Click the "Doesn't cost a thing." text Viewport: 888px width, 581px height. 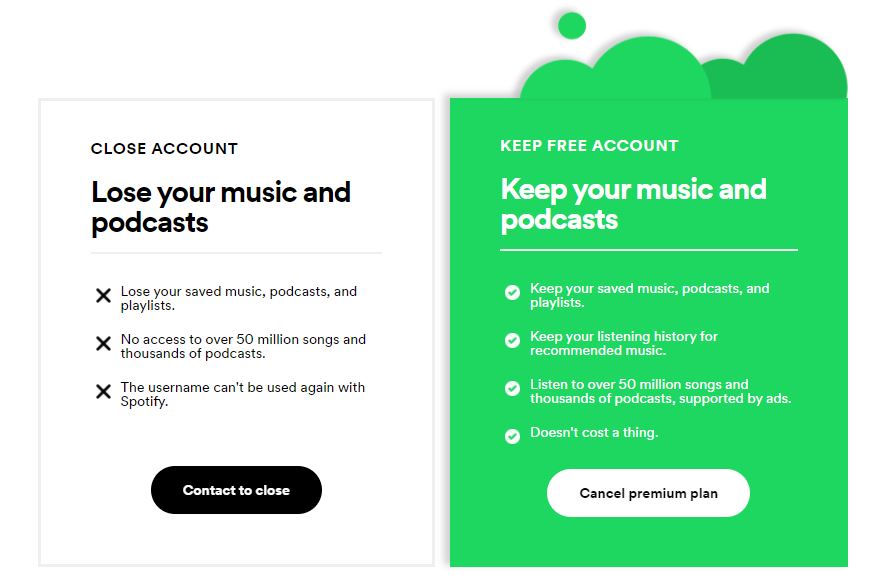[x=594, y=433]
